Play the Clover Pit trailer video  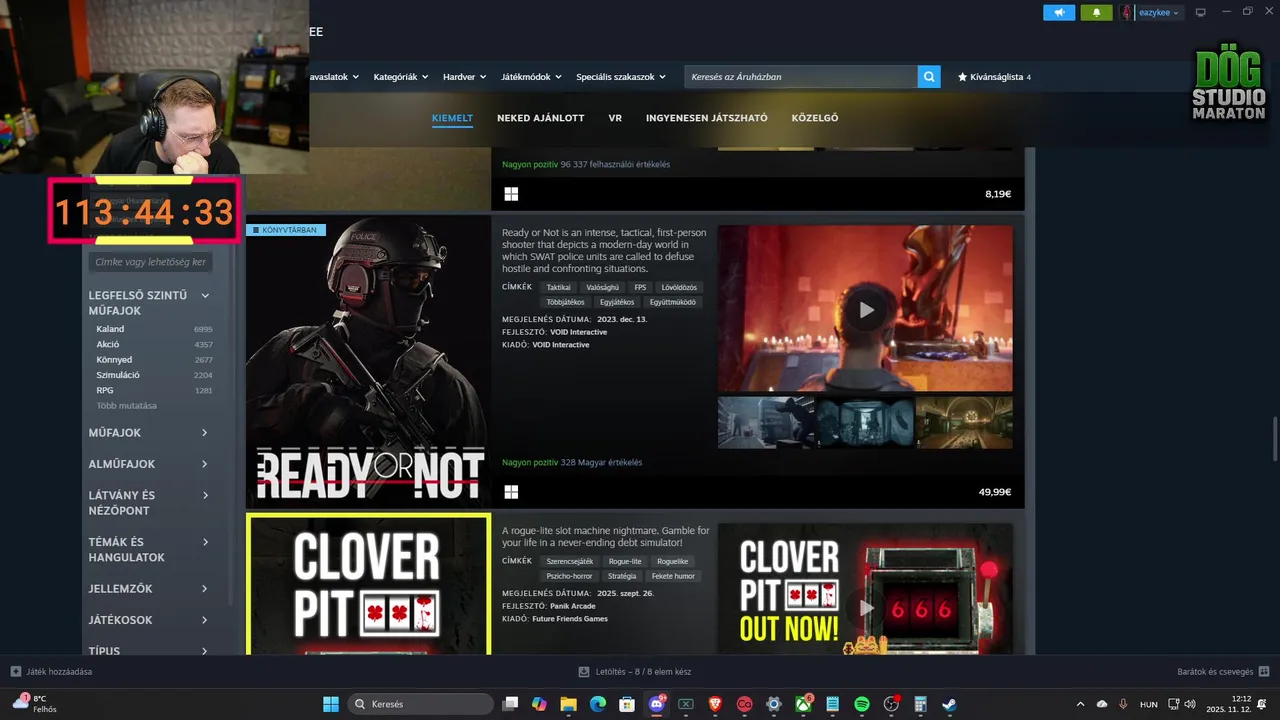(866, 608)
